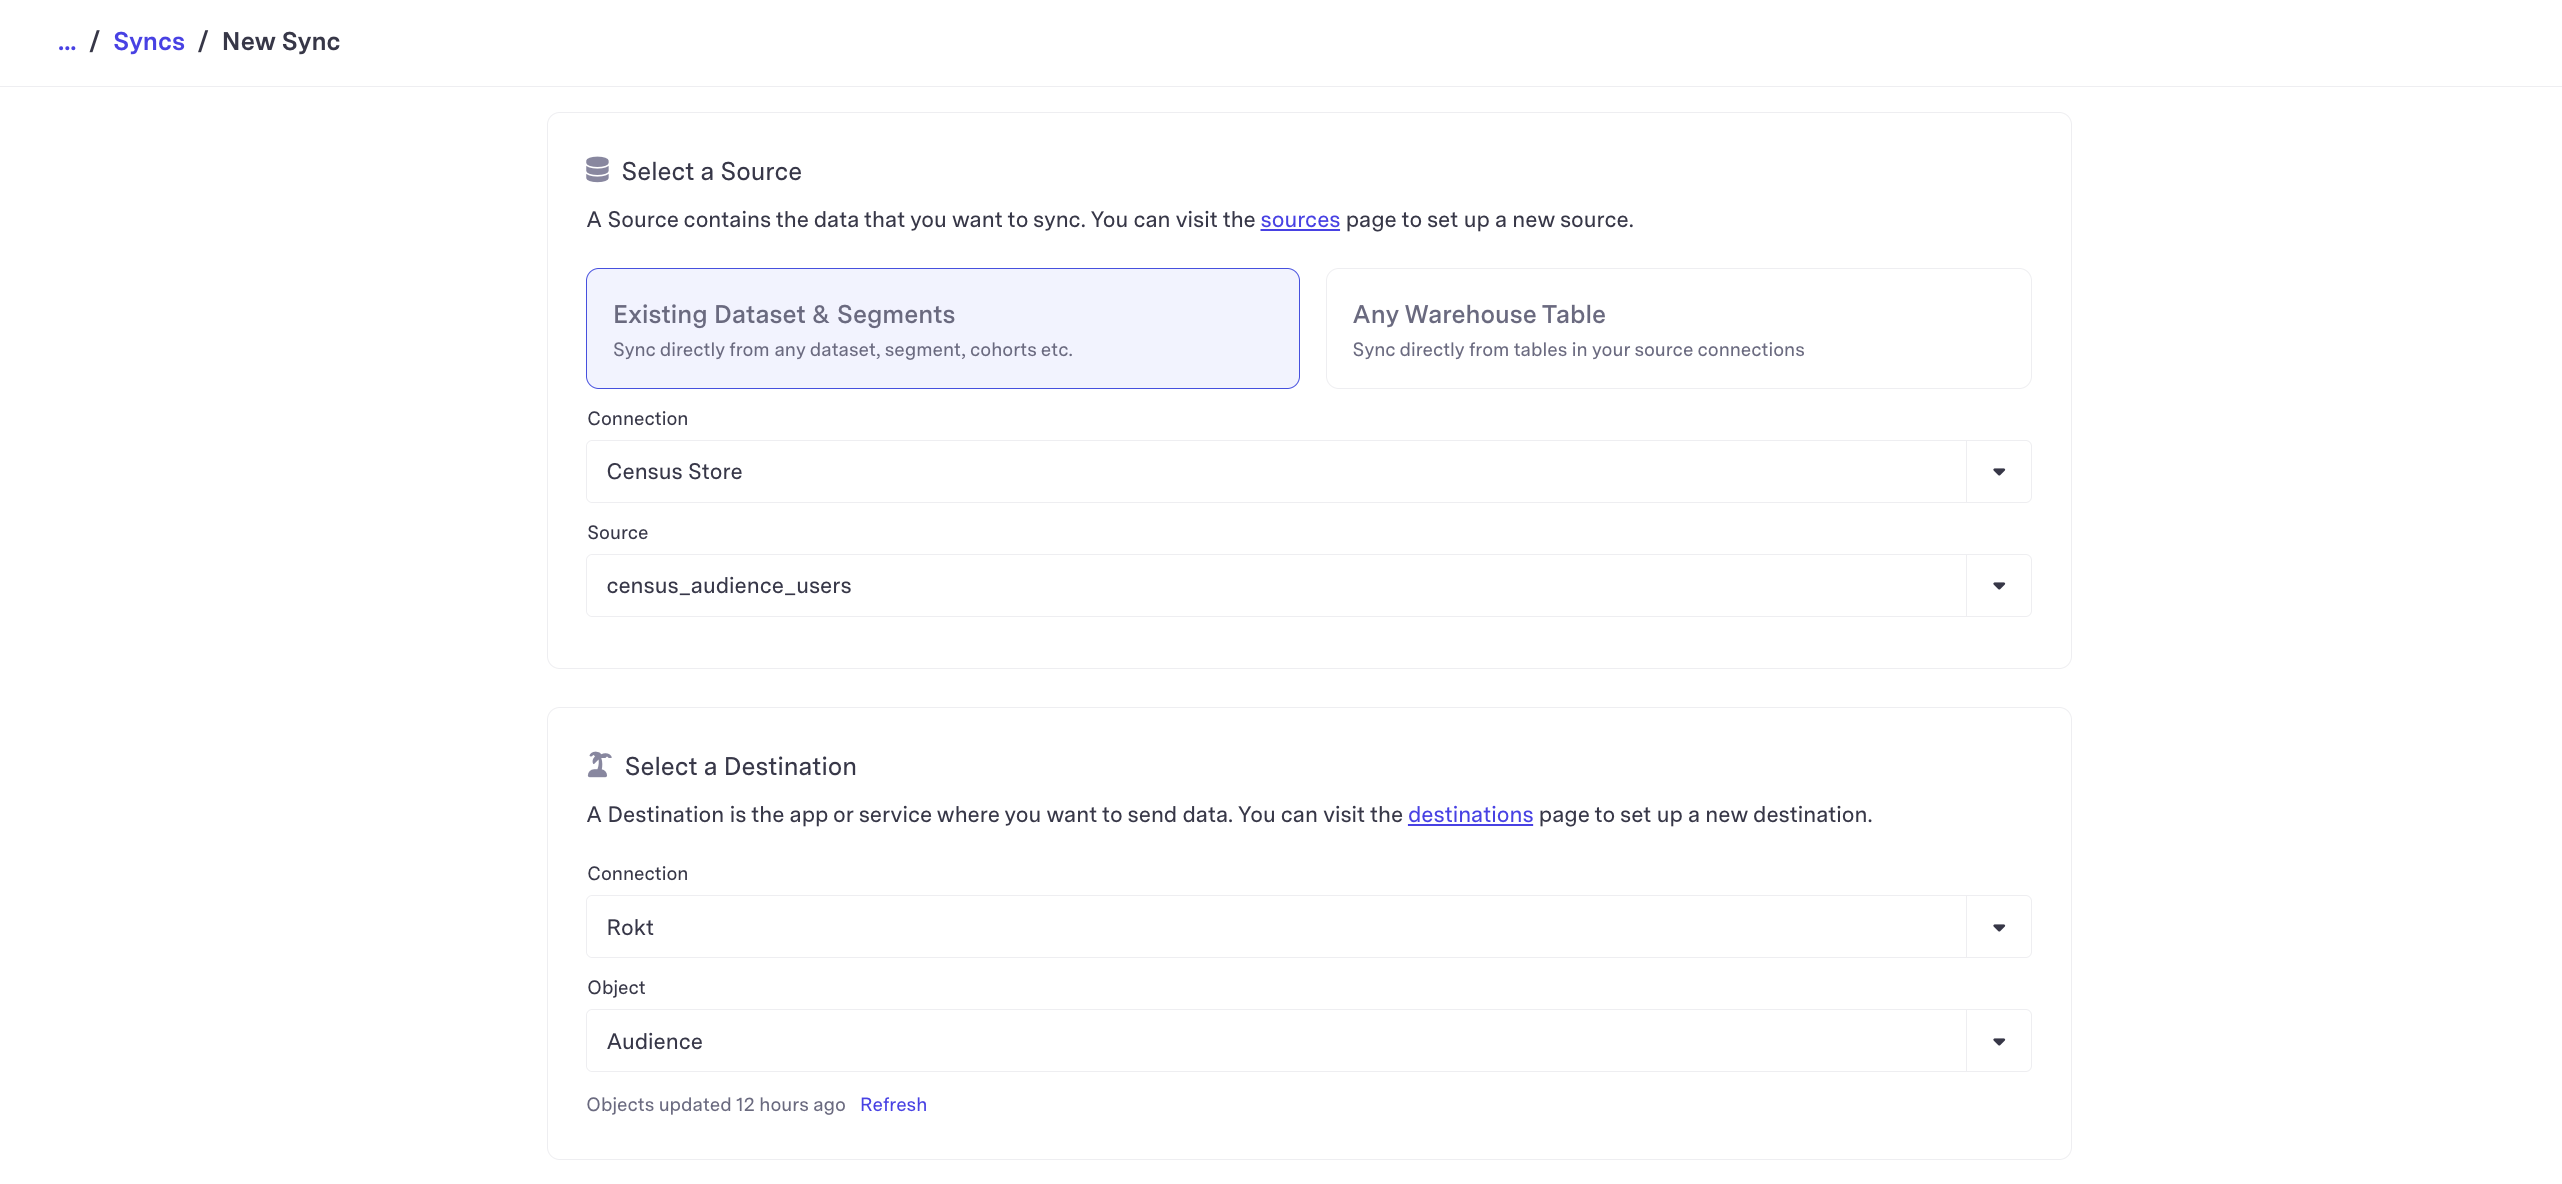The image size is (2562, 1184).
Task: Click the Objects updated 12 hours ago text
Action: (715, 1105)
